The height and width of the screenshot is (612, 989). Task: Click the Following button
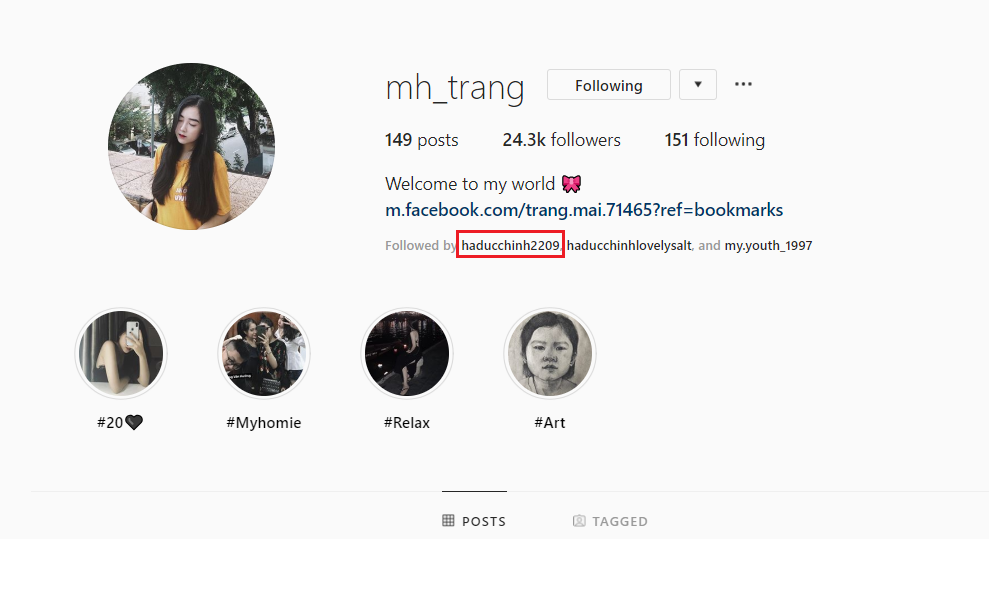point(609,85)
